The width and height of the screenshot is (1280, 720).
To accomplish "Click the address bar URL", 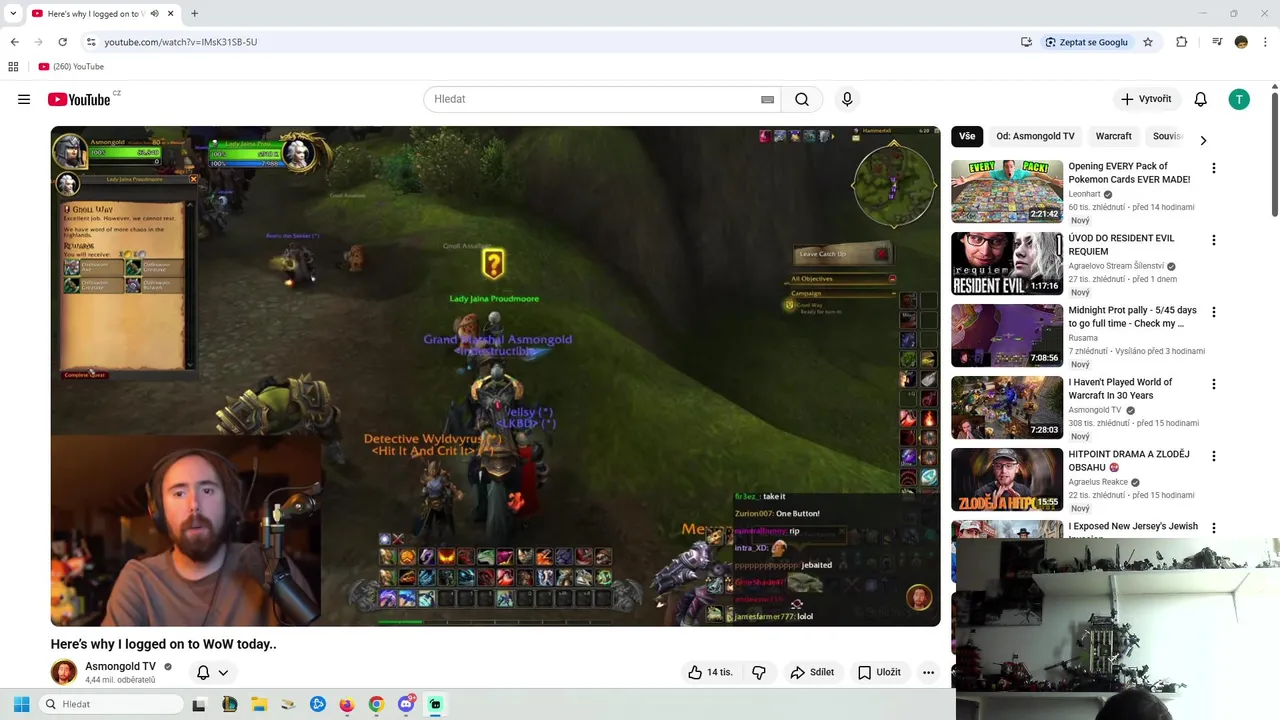I will (181, 42).
